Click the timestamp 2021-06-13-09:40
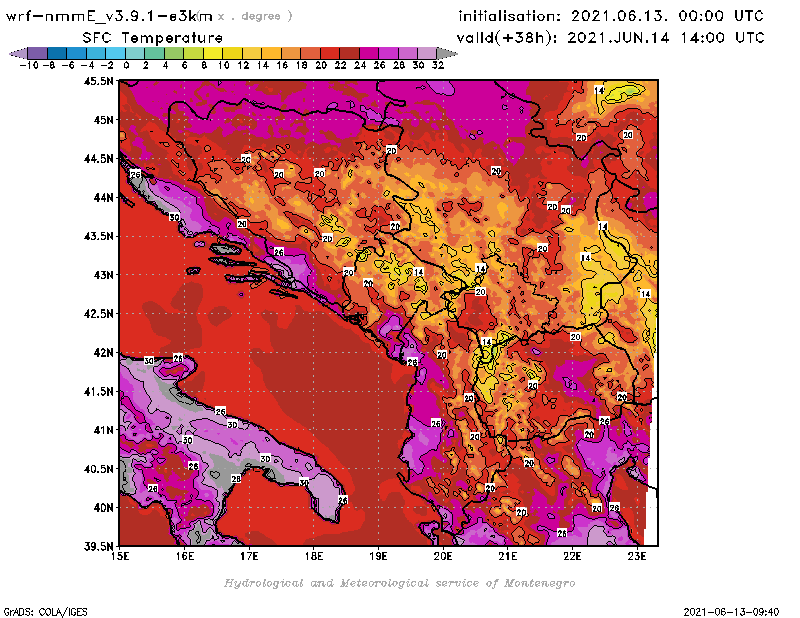The image size is (800, 618). (731, 612)
